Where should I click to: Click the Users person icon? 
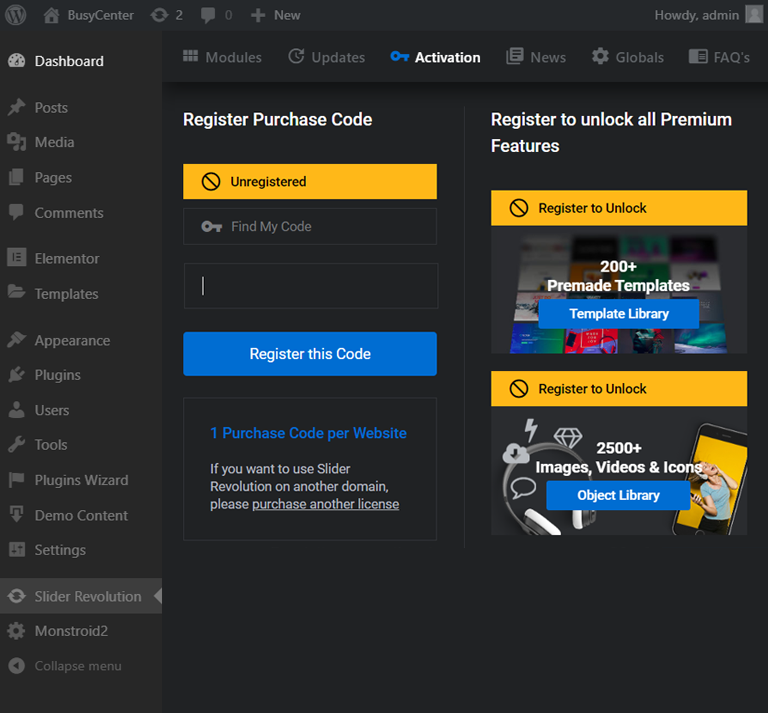click(17, 410)
